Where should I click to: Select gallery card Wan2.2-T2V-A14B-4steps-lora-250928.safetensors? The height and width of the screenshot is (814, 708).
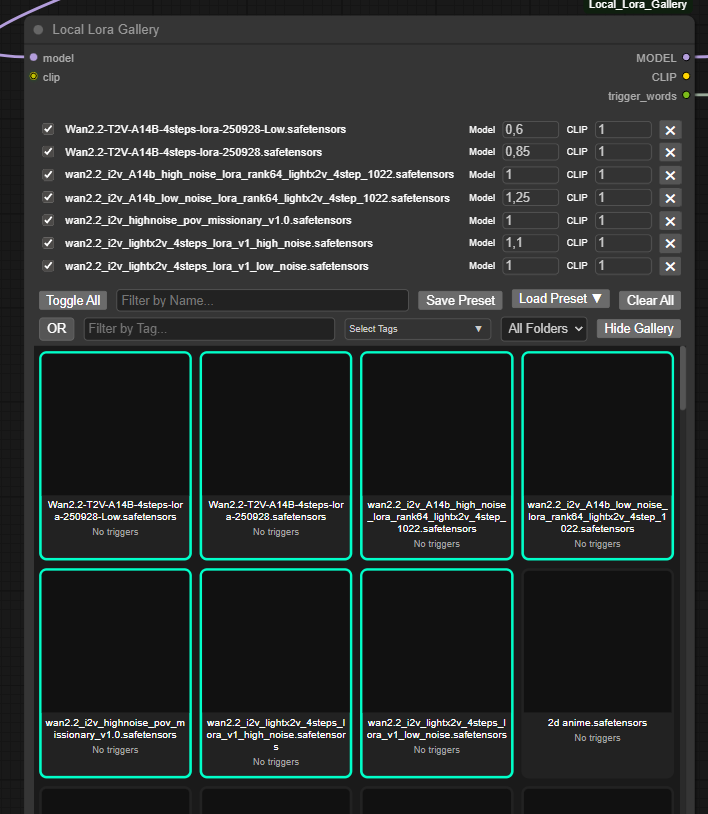[276, 456]
